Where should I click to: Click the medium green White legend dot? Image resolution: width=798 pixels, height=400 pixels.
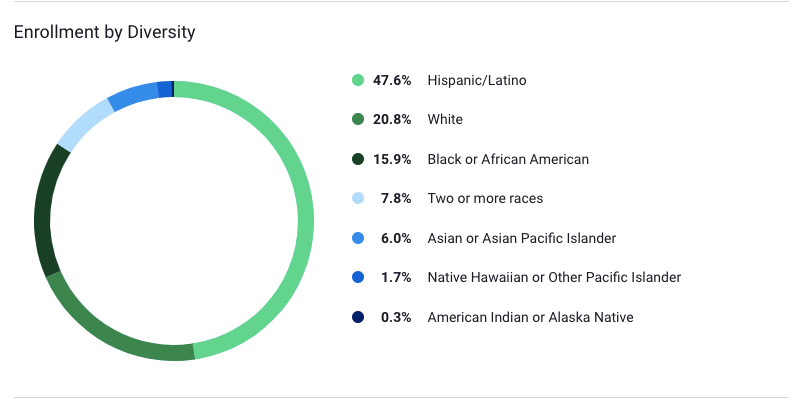(x=358, y=119)
